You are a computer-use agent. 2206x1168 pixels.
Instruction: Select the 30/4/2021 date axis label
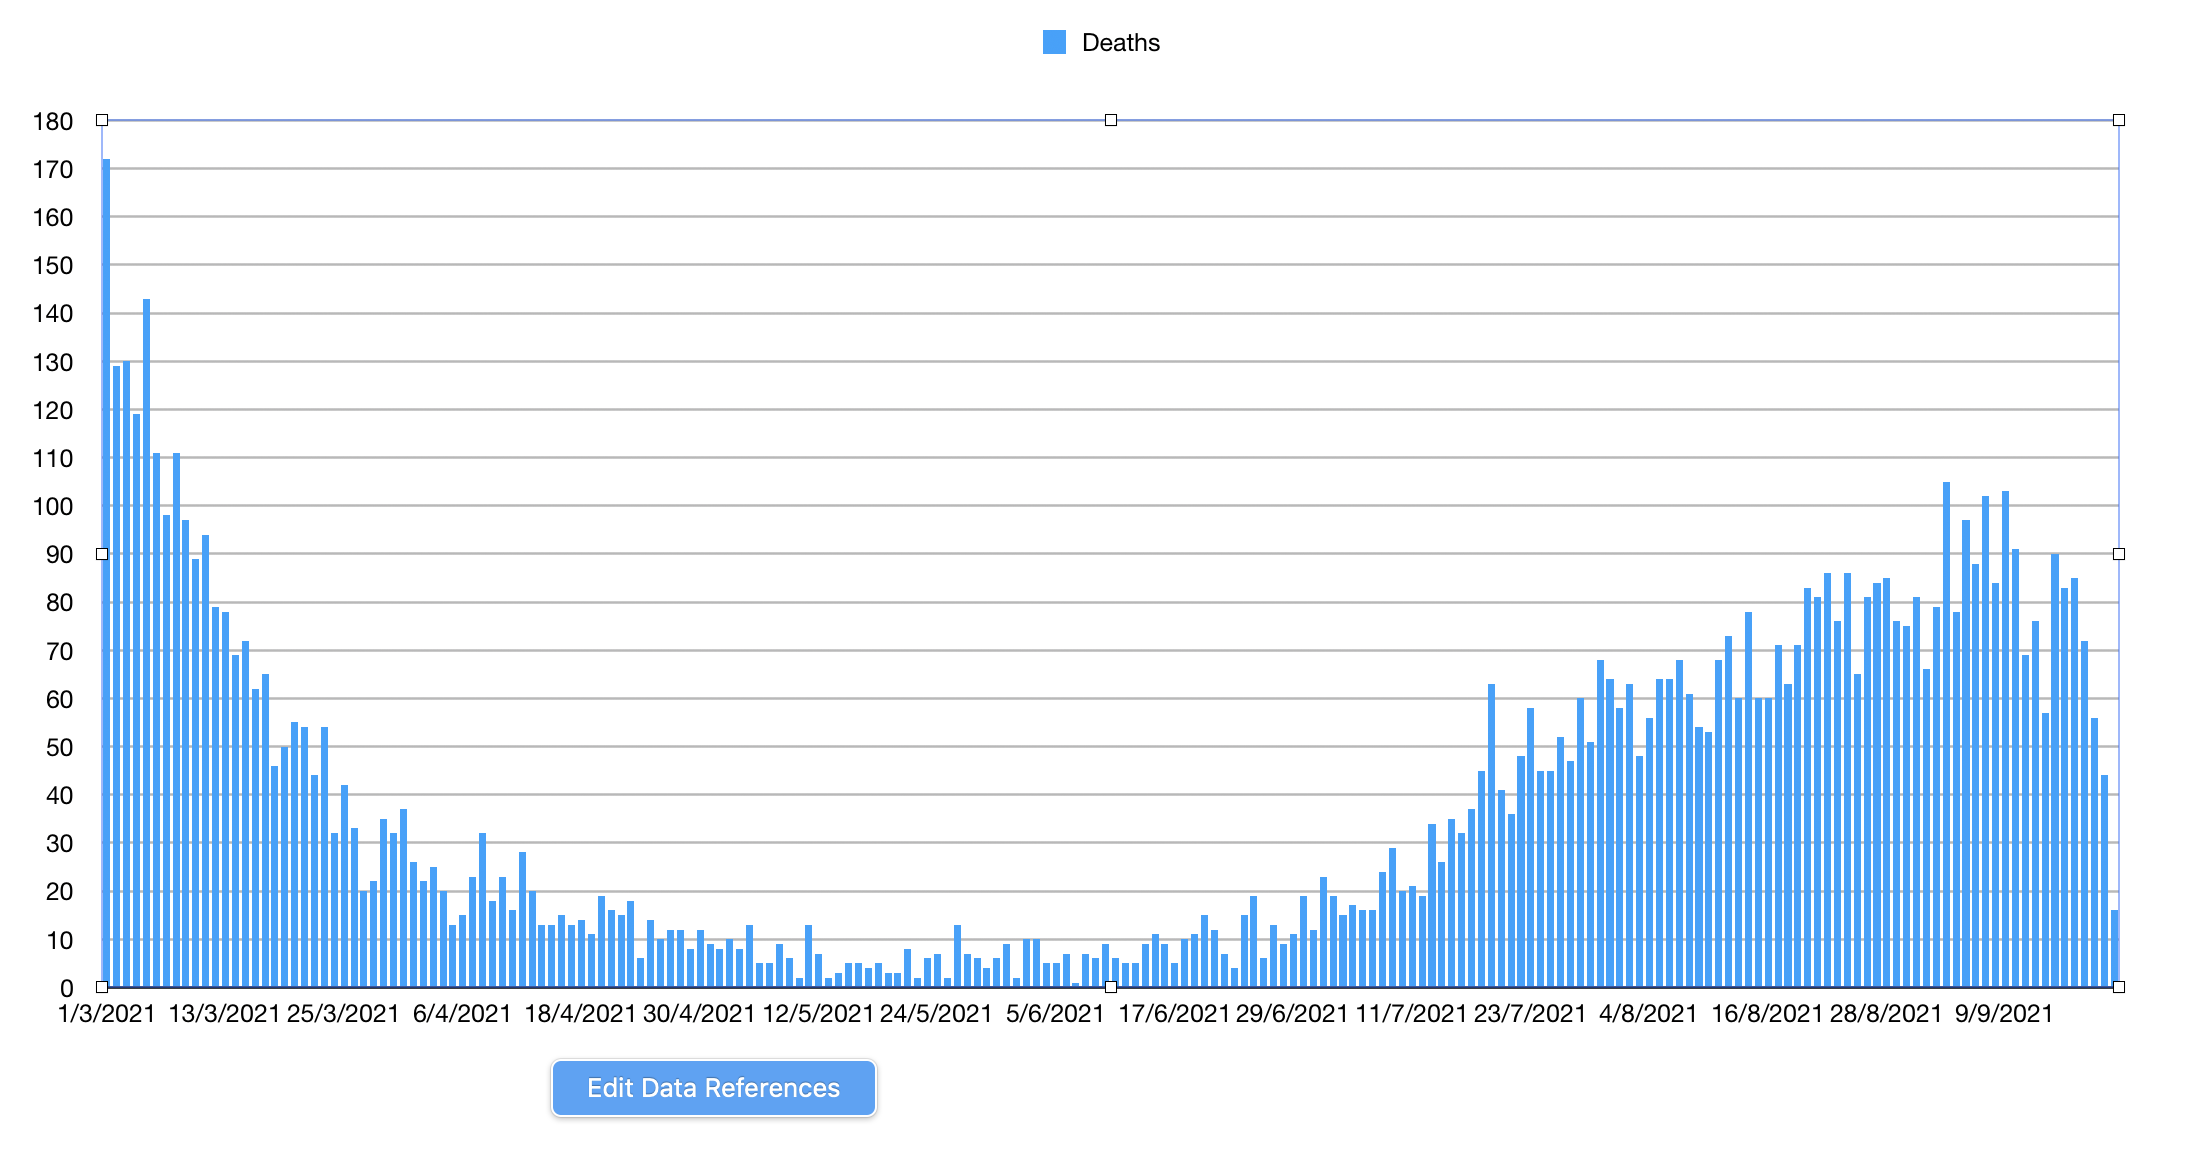[x=698, y=1014]
